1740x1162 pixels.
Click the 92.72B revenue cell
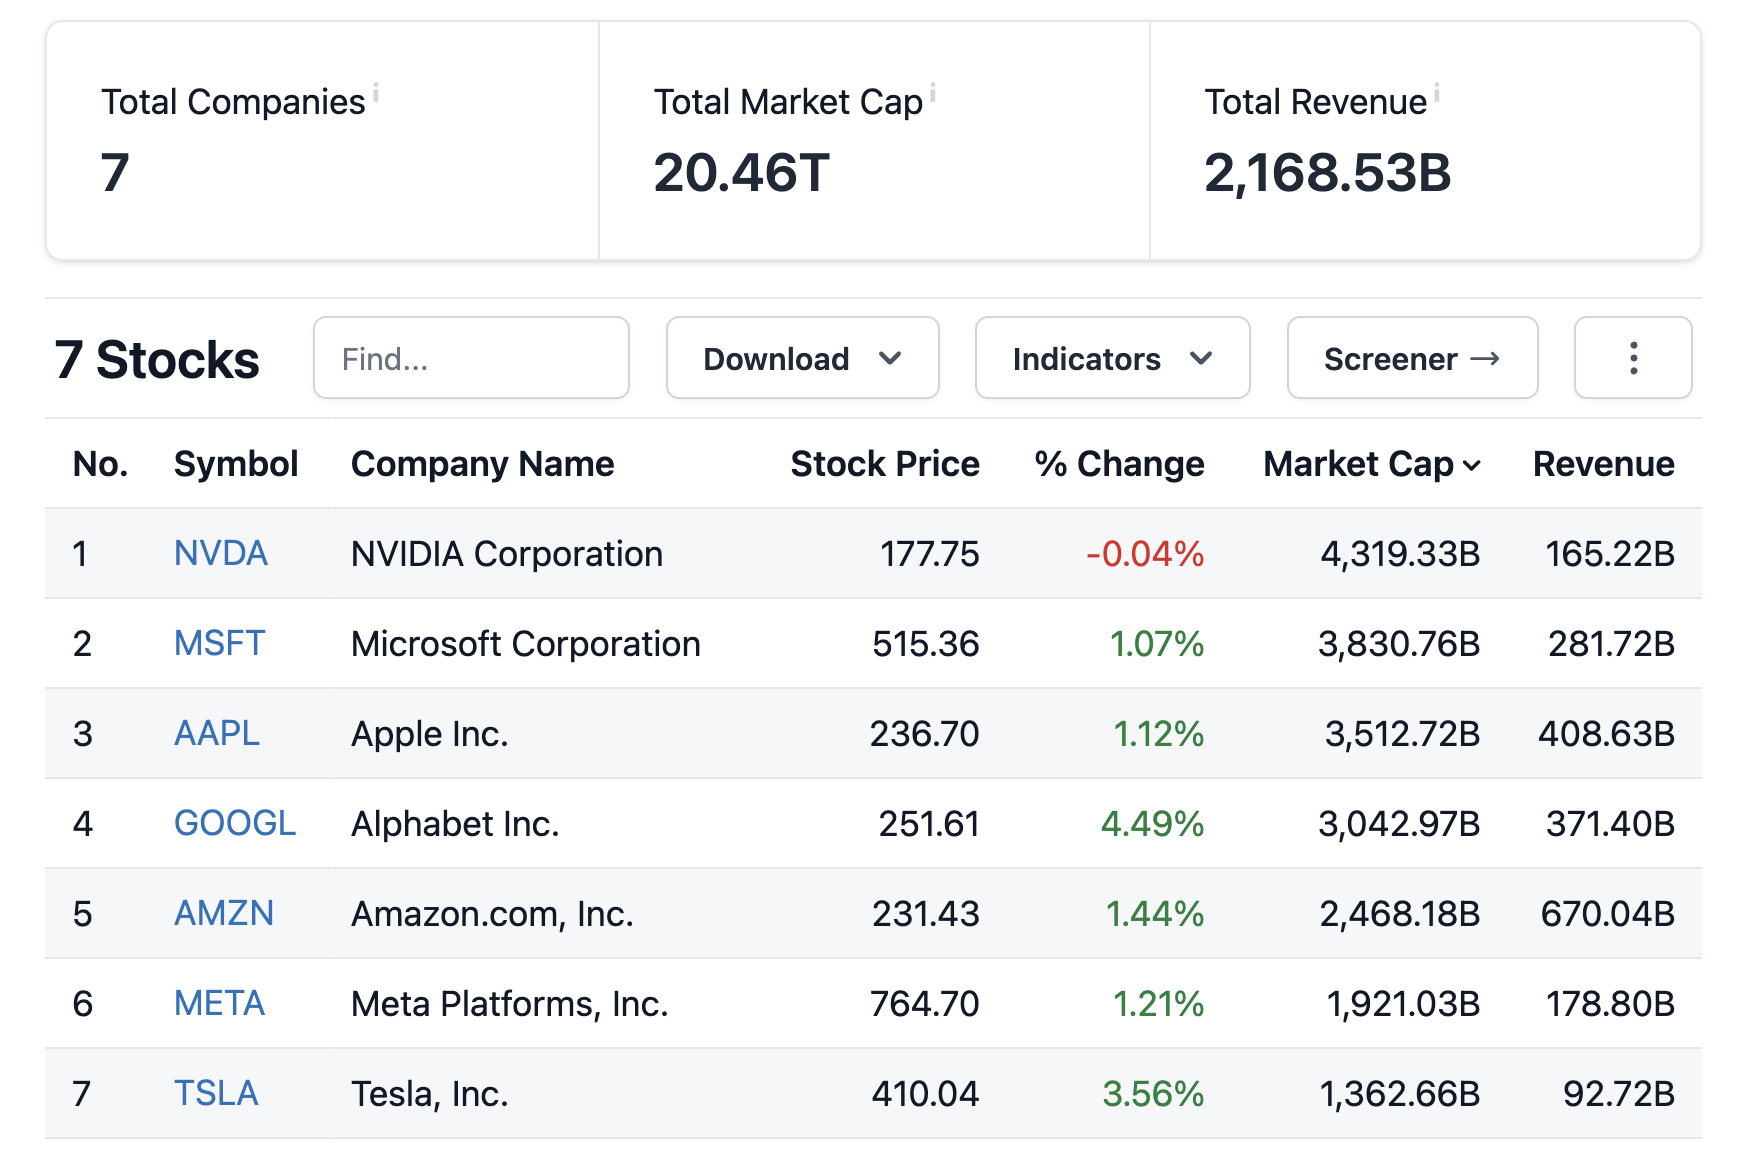point(1619,1093)
